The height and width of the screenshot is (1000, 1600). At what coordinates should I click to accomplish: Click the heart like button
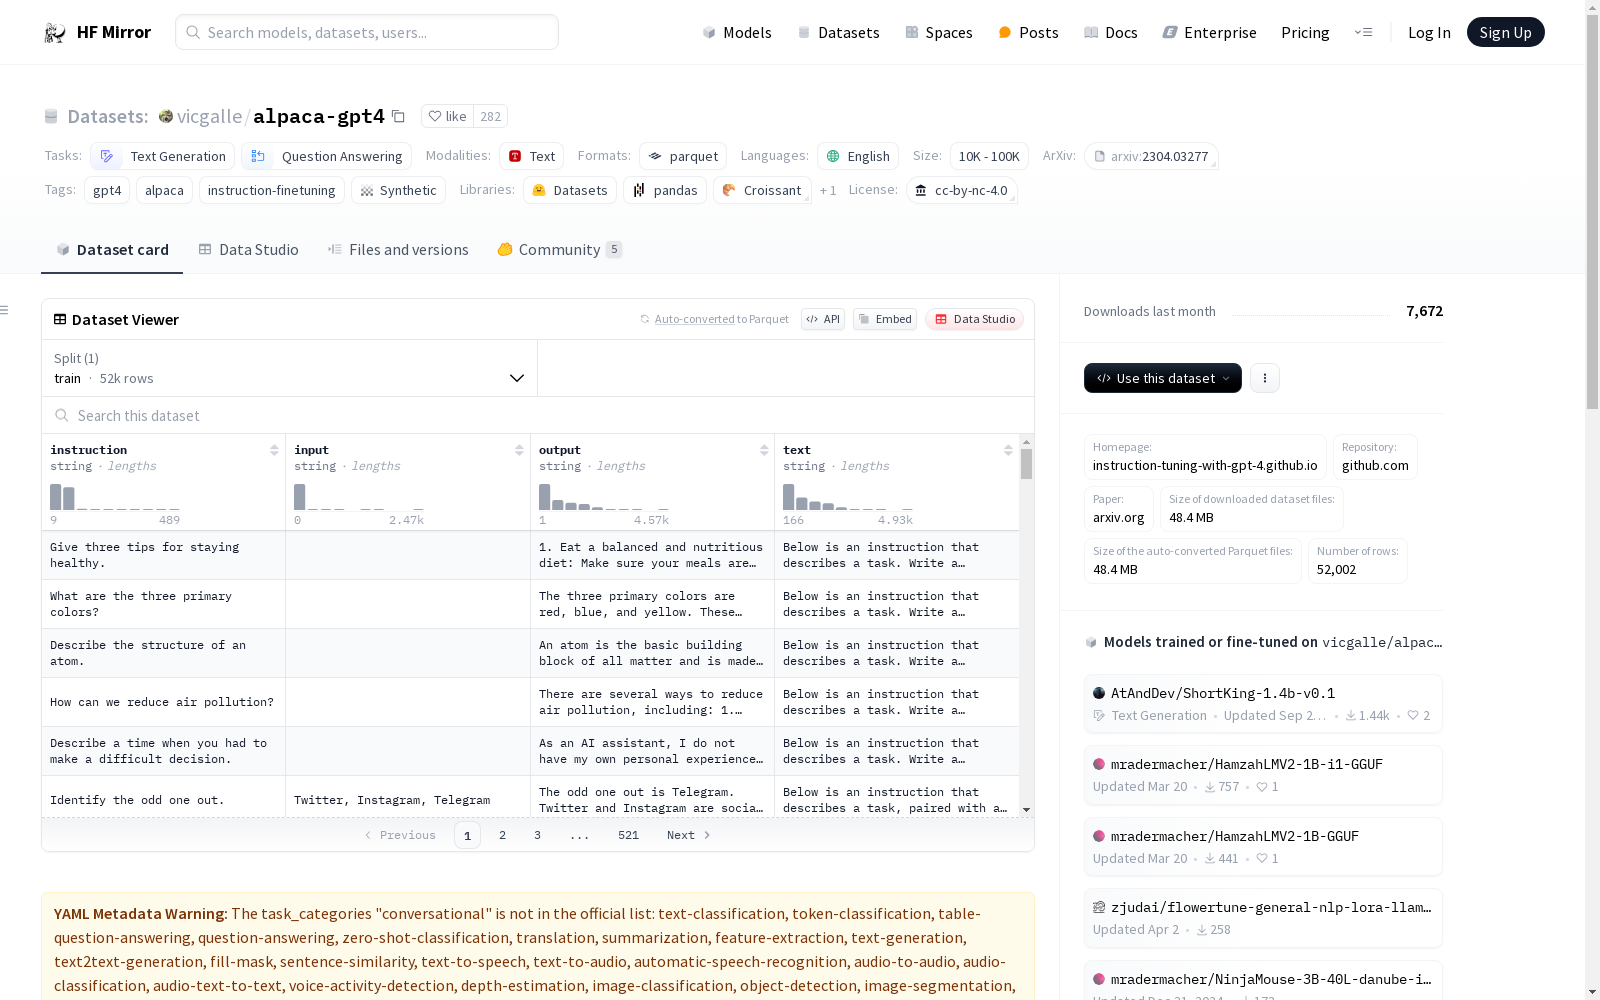[447, 116]
